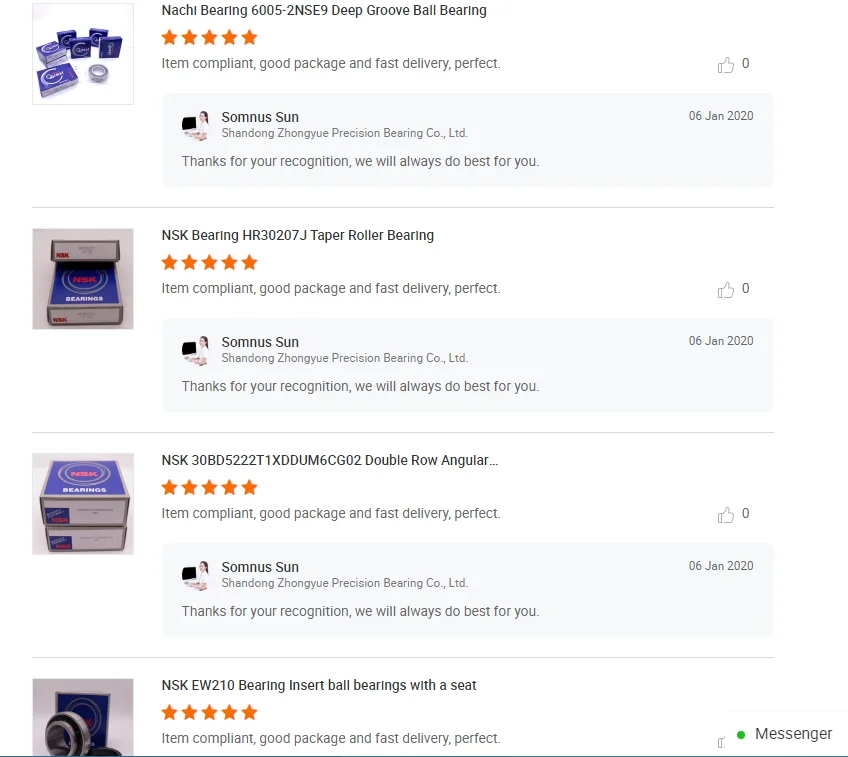Image resolution: width=848 pixels, height=757 pixels.
Task: Click the green Messenger status dot
Action: tap(741, 735)
